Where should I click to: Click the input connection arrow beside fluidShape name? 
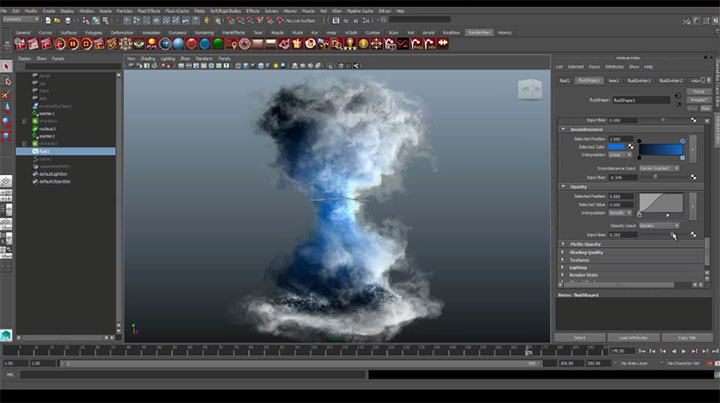click(x=678, y=95)
